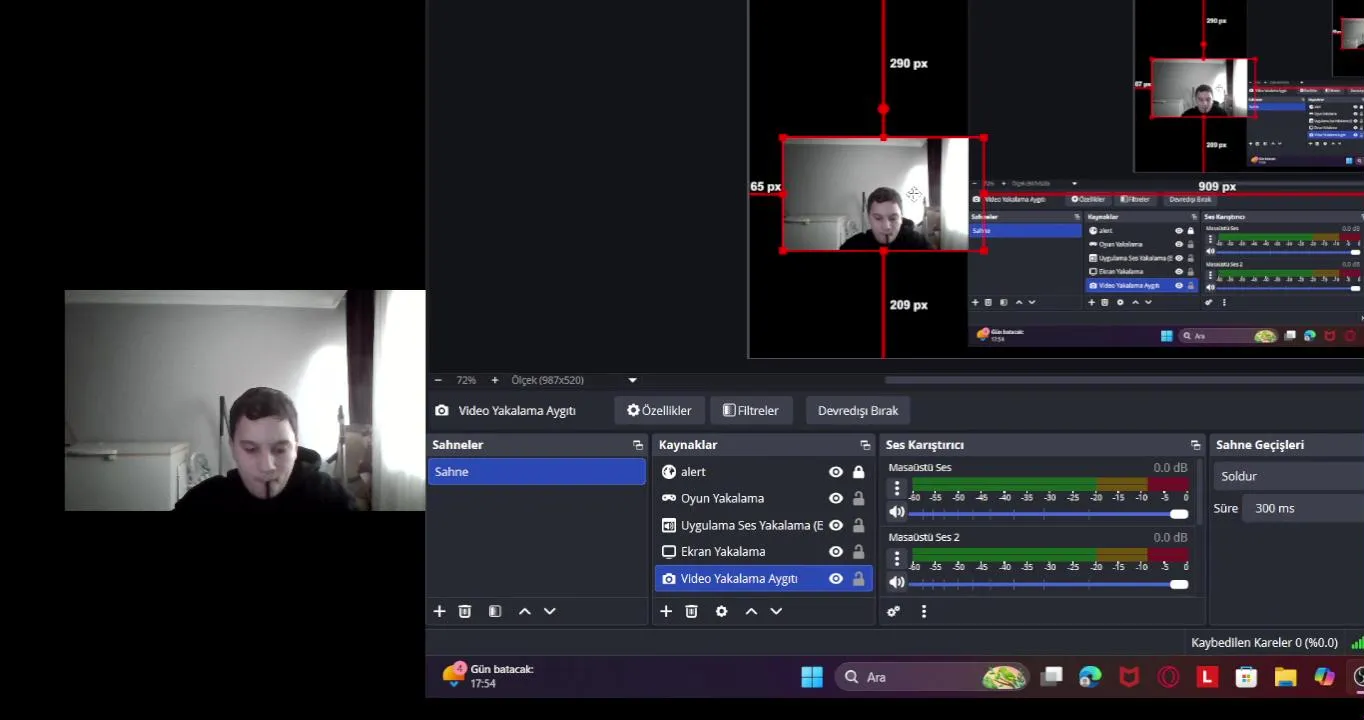This screenshot has width=1364, height=720.
Task: Pop out the Ses Karıştırıcı dock
Action: pyautogui.click(x=1195, y=445)
